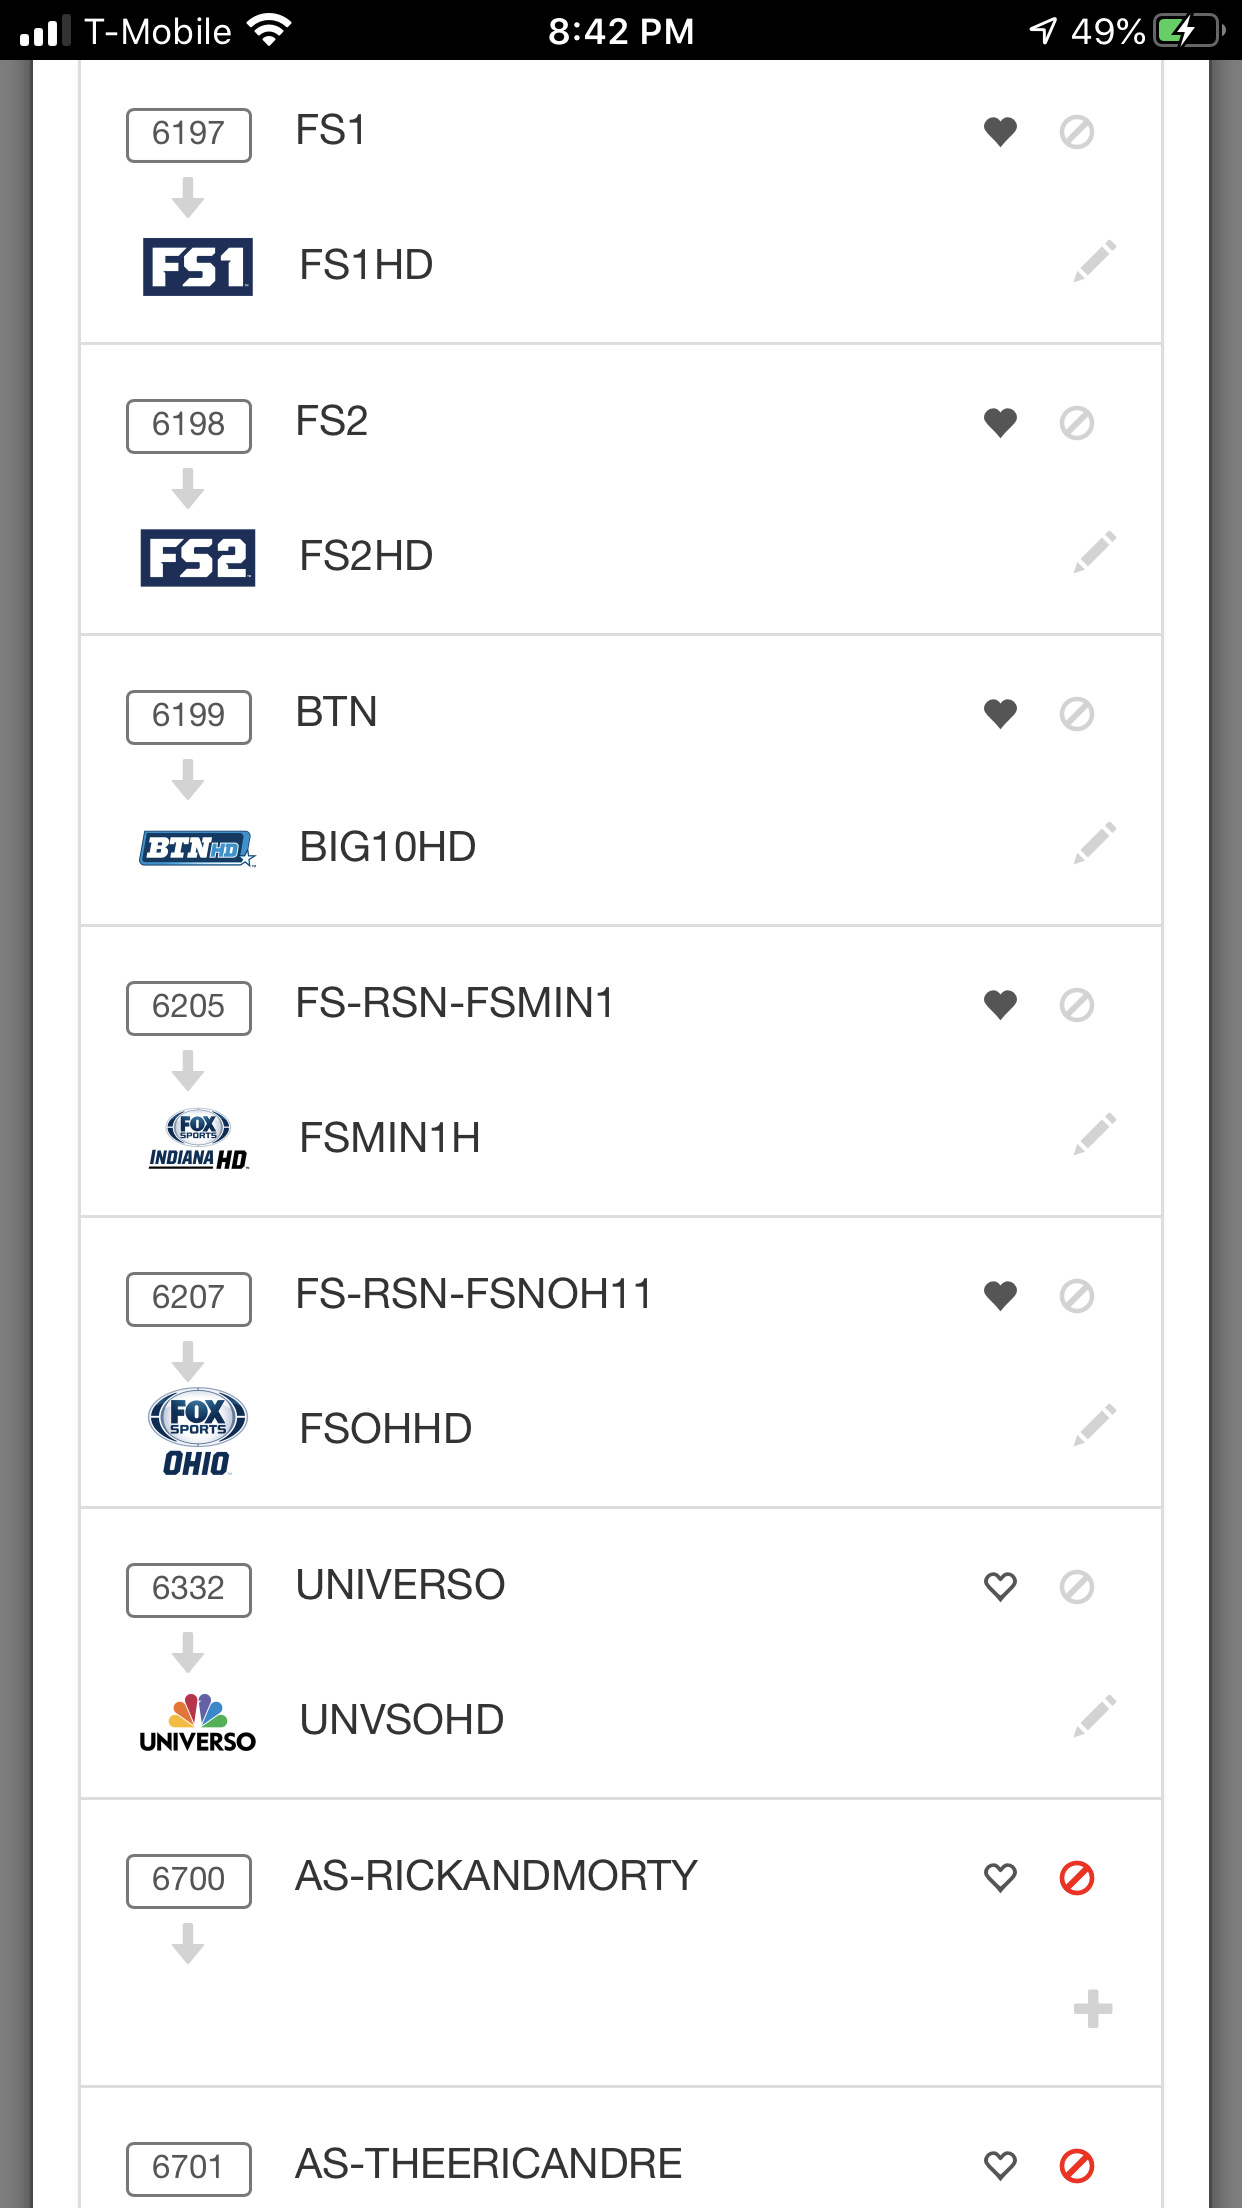Click pencil icon next to FS2HD
Screen dimensions: 1242x2208
(x=1094, y=553)
